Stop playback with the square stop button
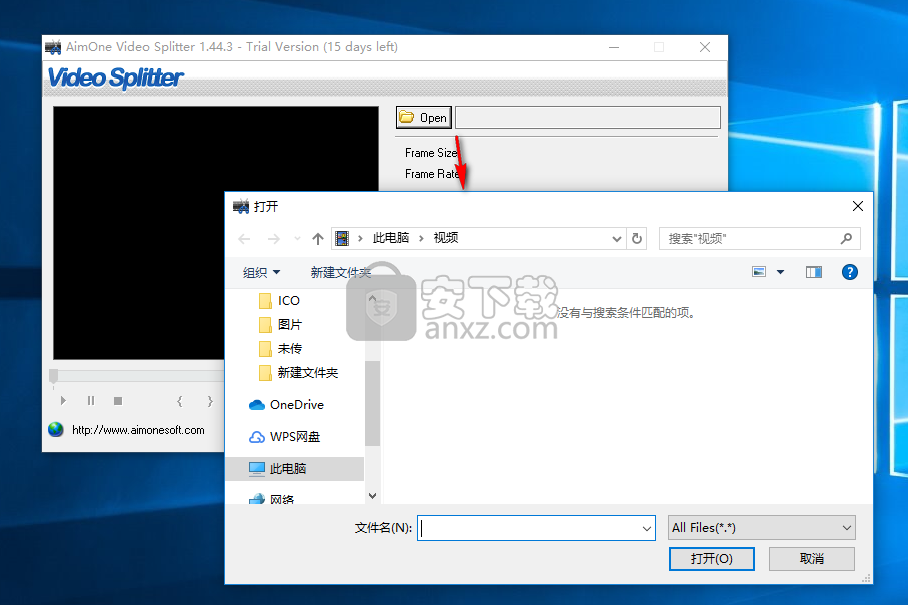The height and width of the screenshot is (605, 908). coord(118,401)
